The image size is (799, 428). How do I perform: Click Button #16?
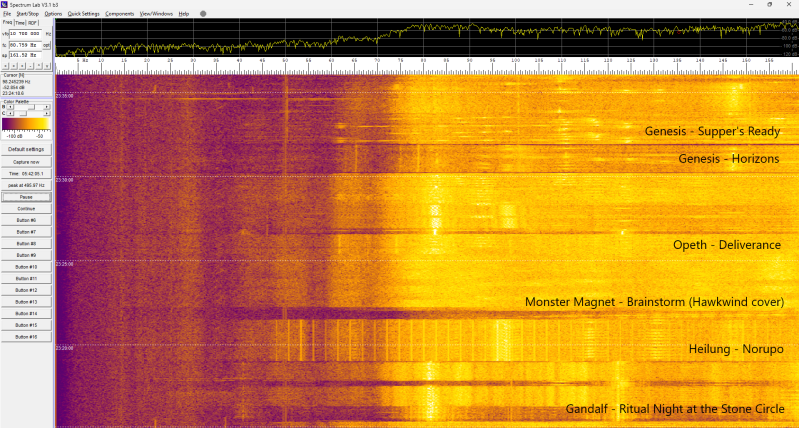coord(26,337)
